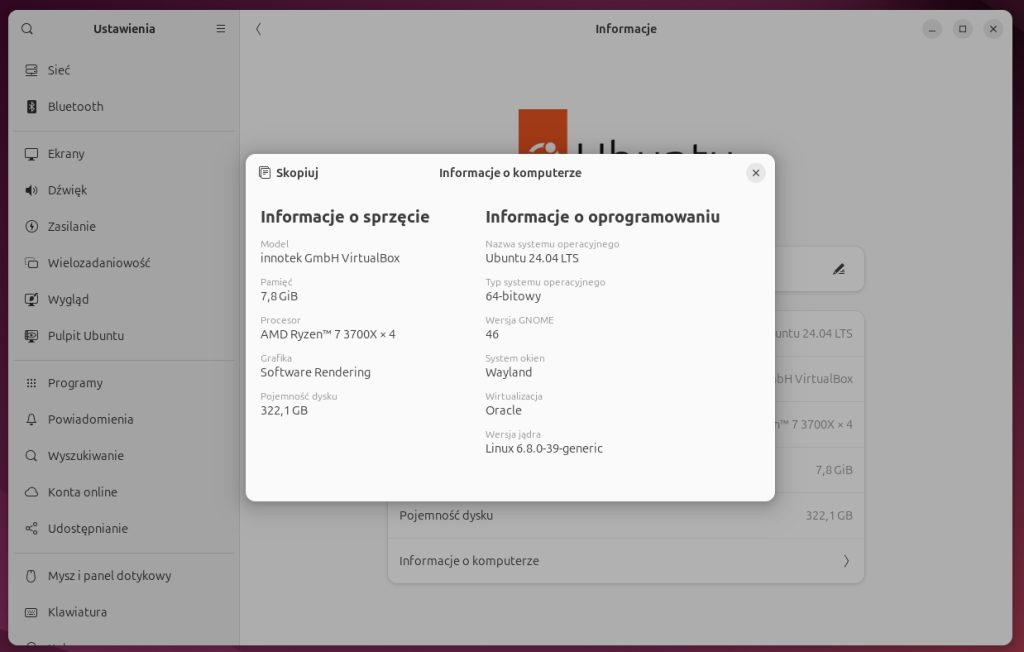Select Mysz i panel dotykowy
Screen dimensions: 1024x652
pyautogui.click(x=109, y=576)
